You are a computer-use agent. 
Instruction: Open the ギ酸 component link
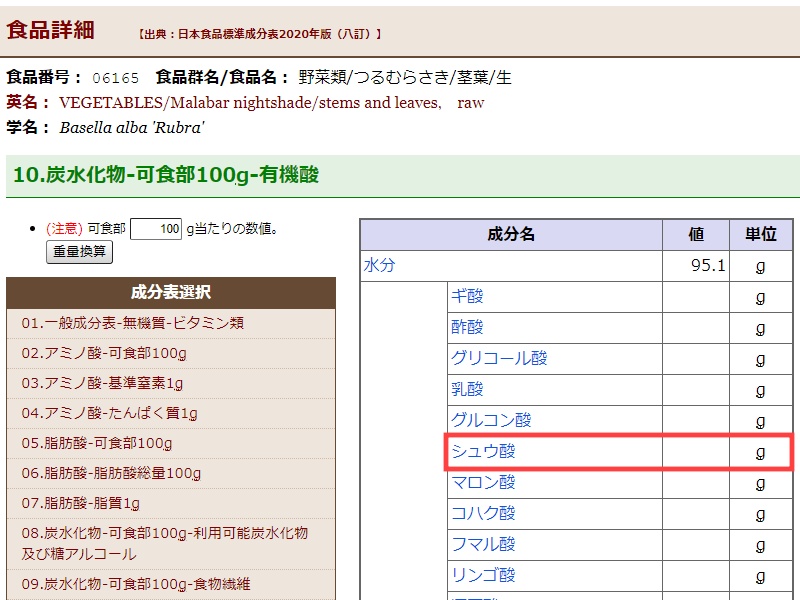pos(467,297)
